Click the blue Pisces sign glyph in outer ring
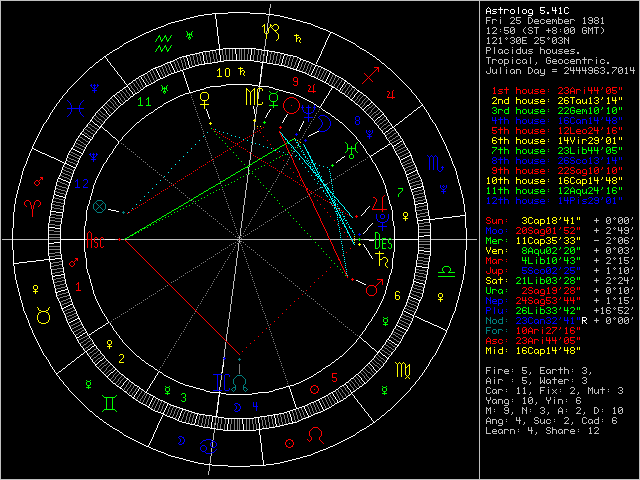 [x=76, y=109]
